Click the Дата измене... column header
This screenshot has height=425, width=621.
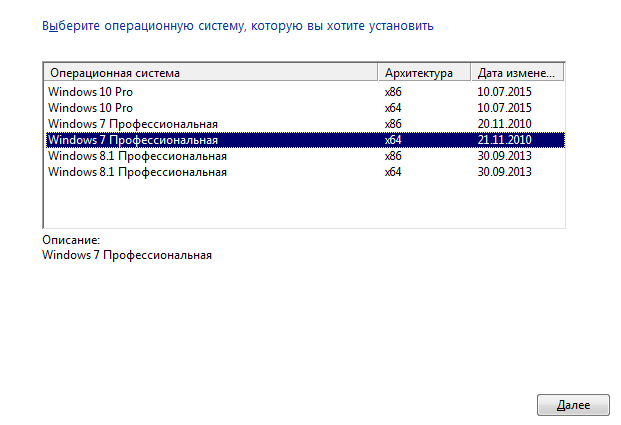tap(517, 72)
